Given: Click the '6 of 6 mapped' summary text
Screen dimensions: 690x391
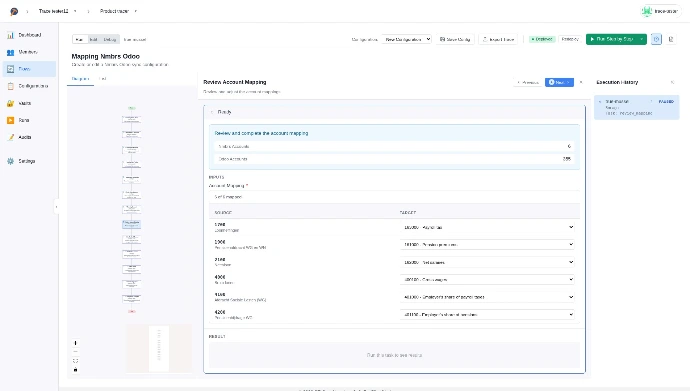Looking at the screenshot, I should coord(228,197).
